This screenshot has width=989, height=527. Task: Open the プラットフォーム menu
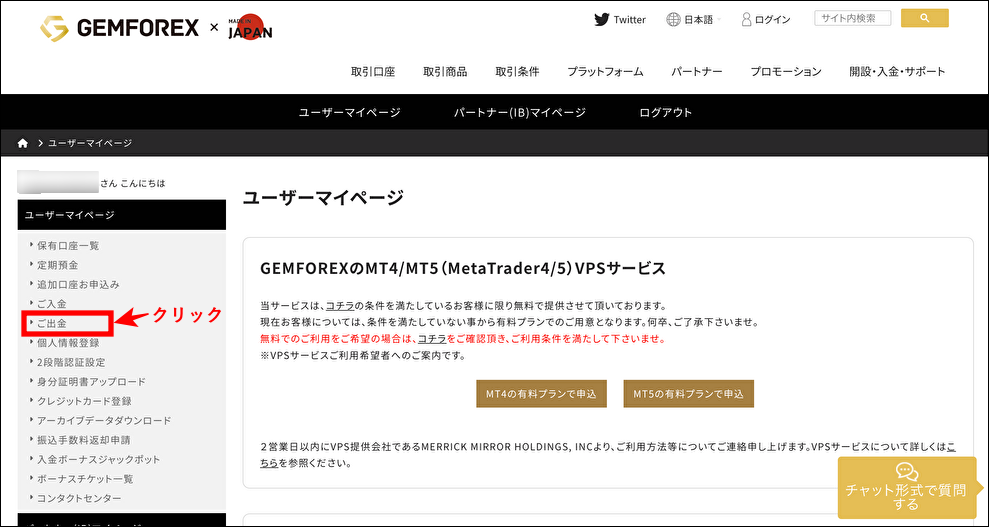605,71
